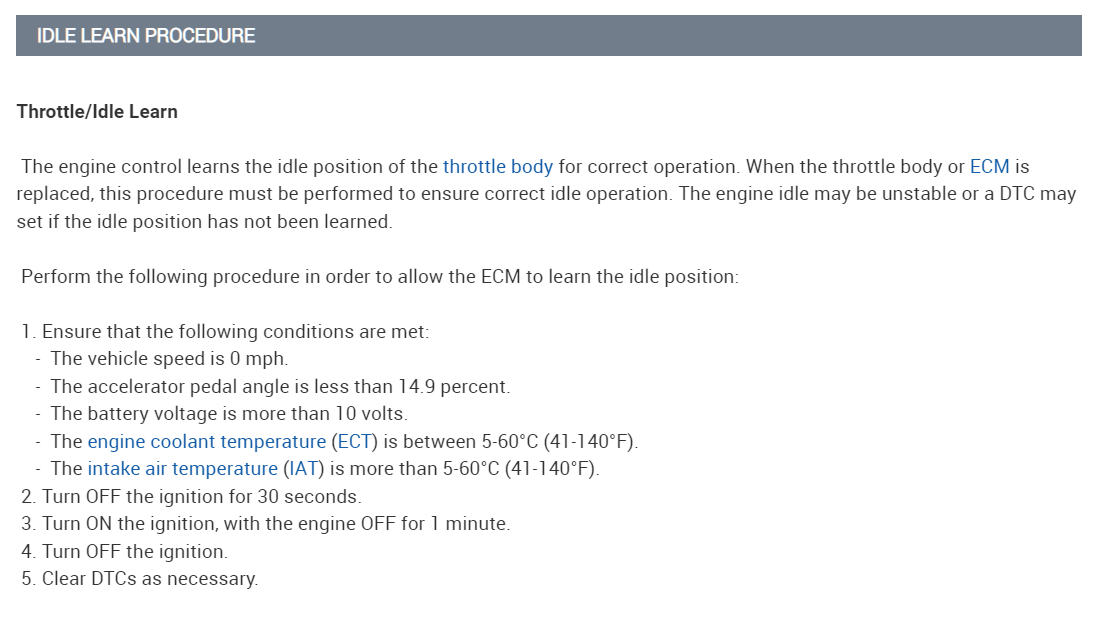Click step 2 about ignition off for 30 seconds
1105x625 pixels.
[201, 496]
